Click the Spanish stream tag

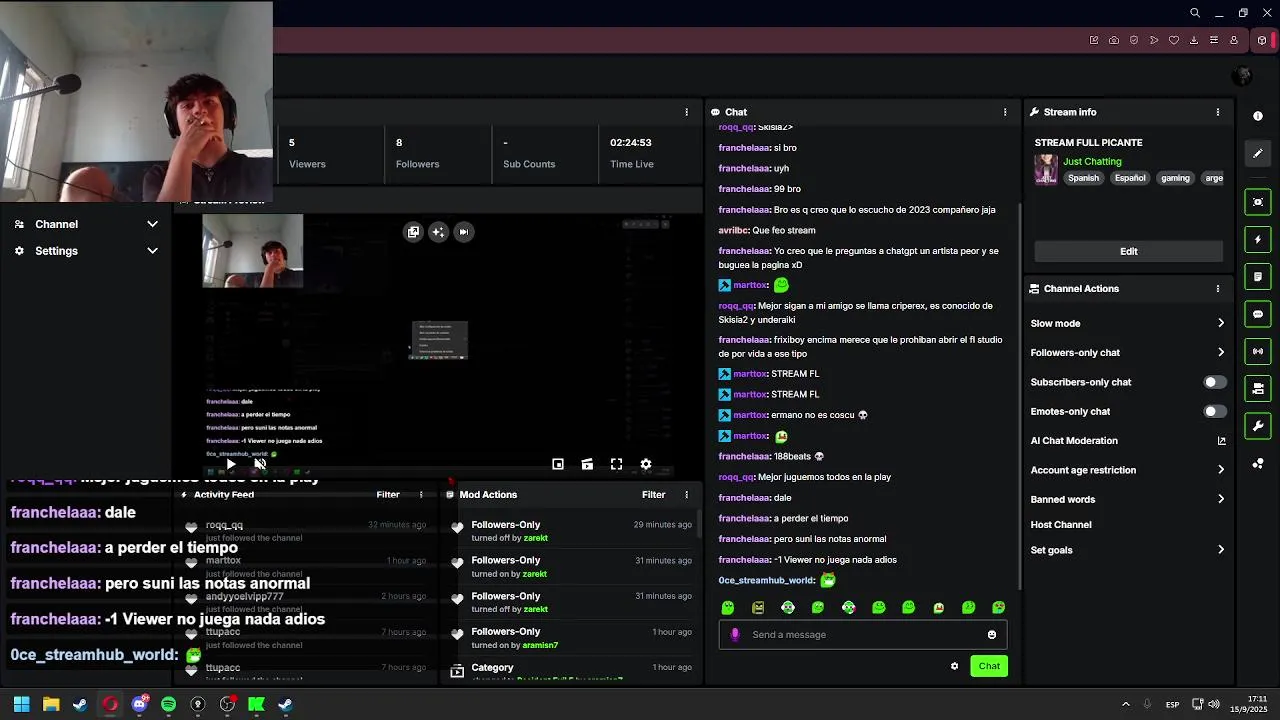pyautogui.click(x=1083, y=178)
